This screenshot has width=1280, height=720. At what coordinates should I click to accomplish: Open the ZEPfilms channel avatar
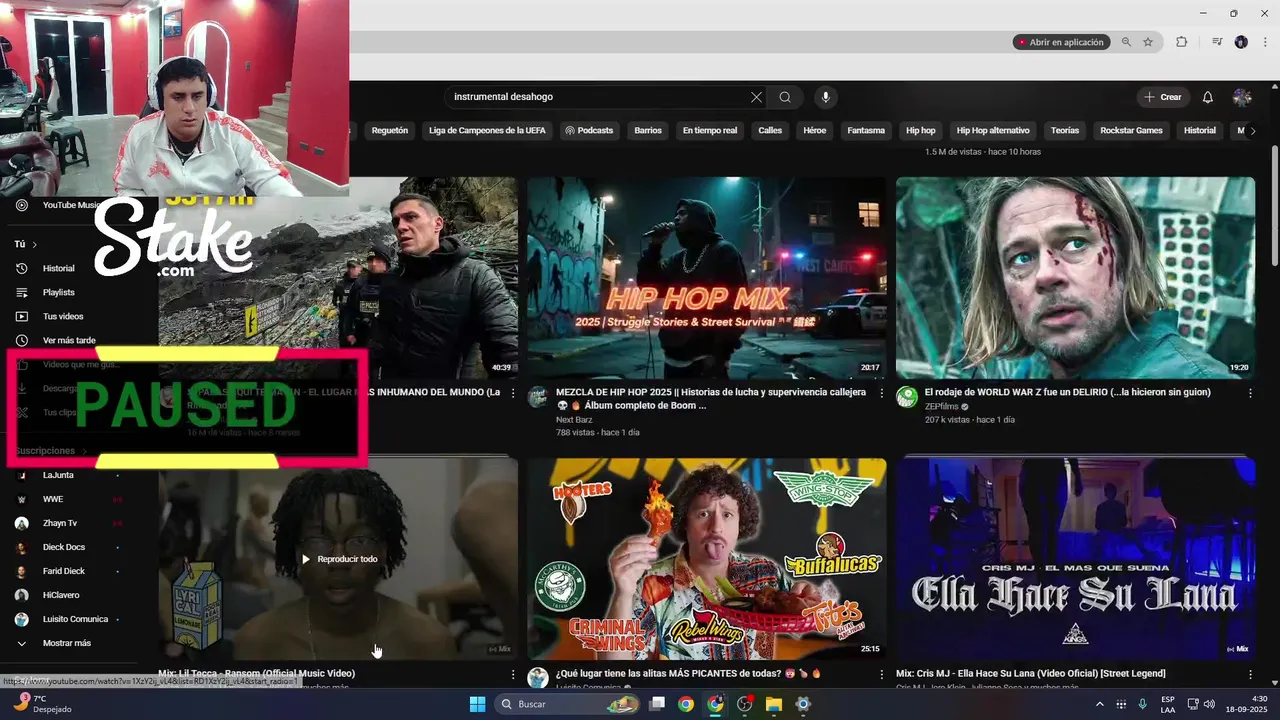point(907,397)
